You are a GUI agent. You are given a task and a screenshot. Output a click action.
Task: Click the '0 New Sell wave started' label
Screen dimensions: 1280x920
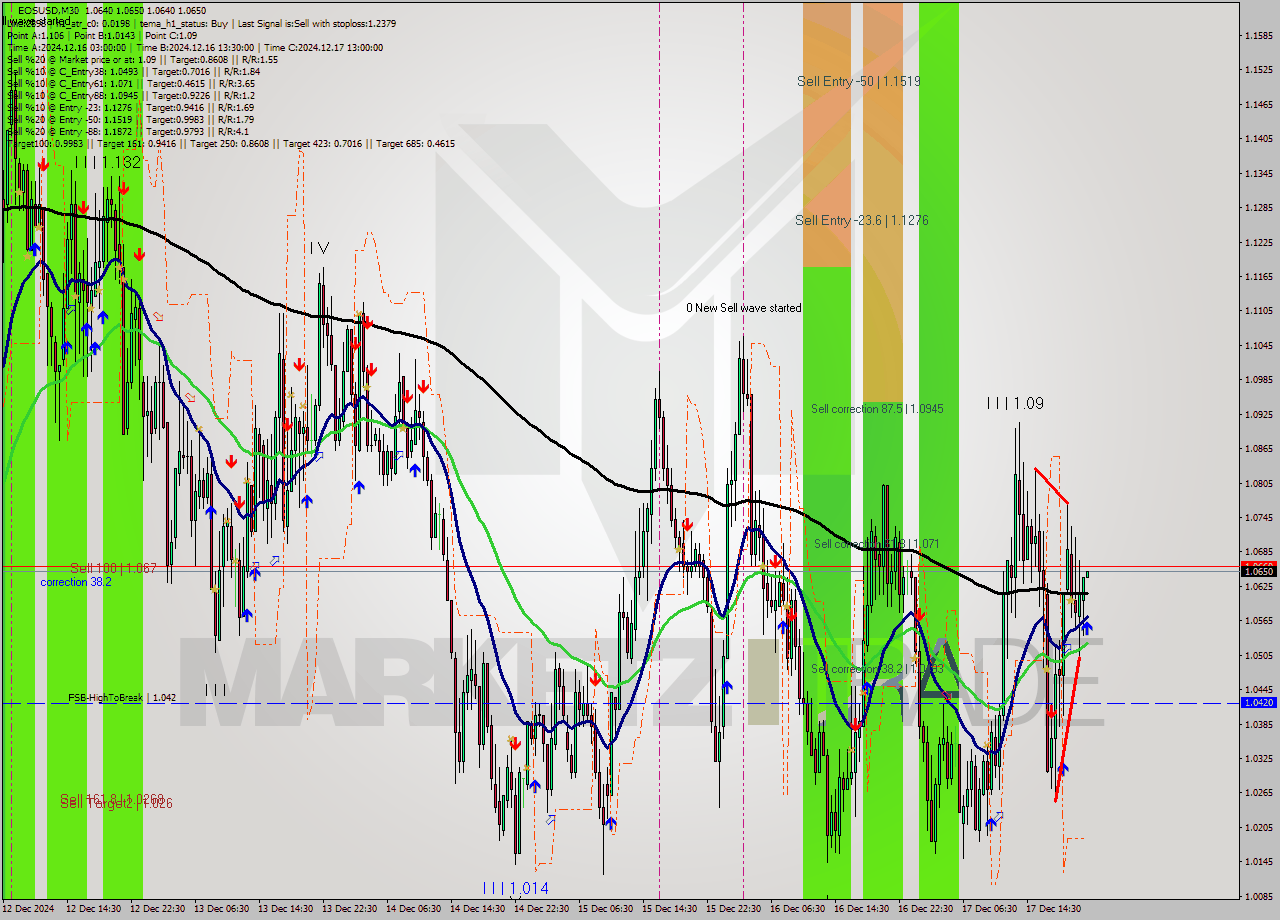click(743, 308)
